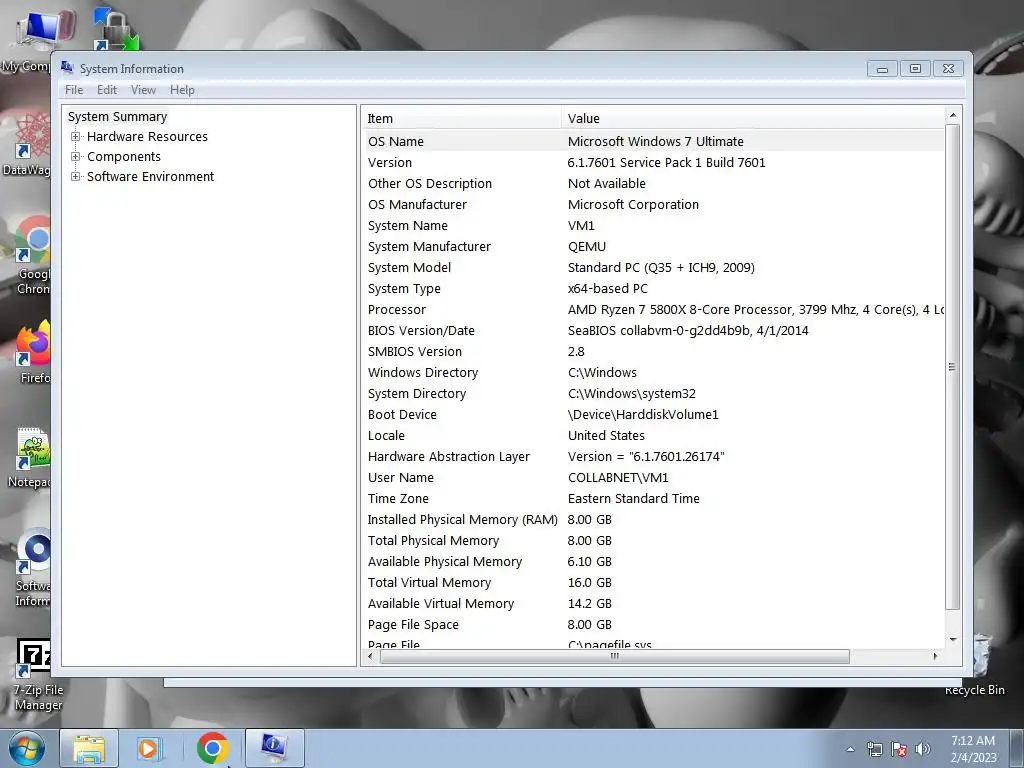Viewport: 1024px width, 768px height.
Task: Select the Boot Device row
Action: click(x=653, y=415)
